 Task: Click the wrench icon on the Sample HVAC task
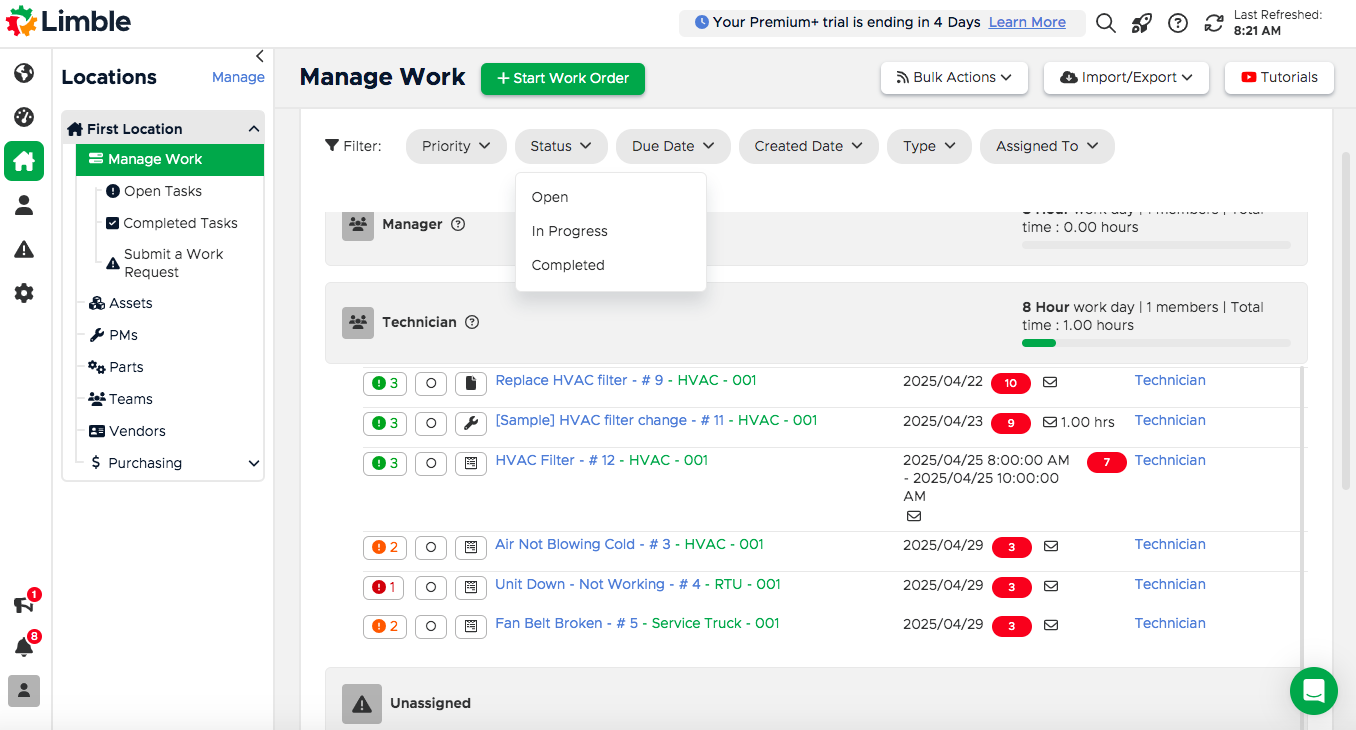(471, 423)
